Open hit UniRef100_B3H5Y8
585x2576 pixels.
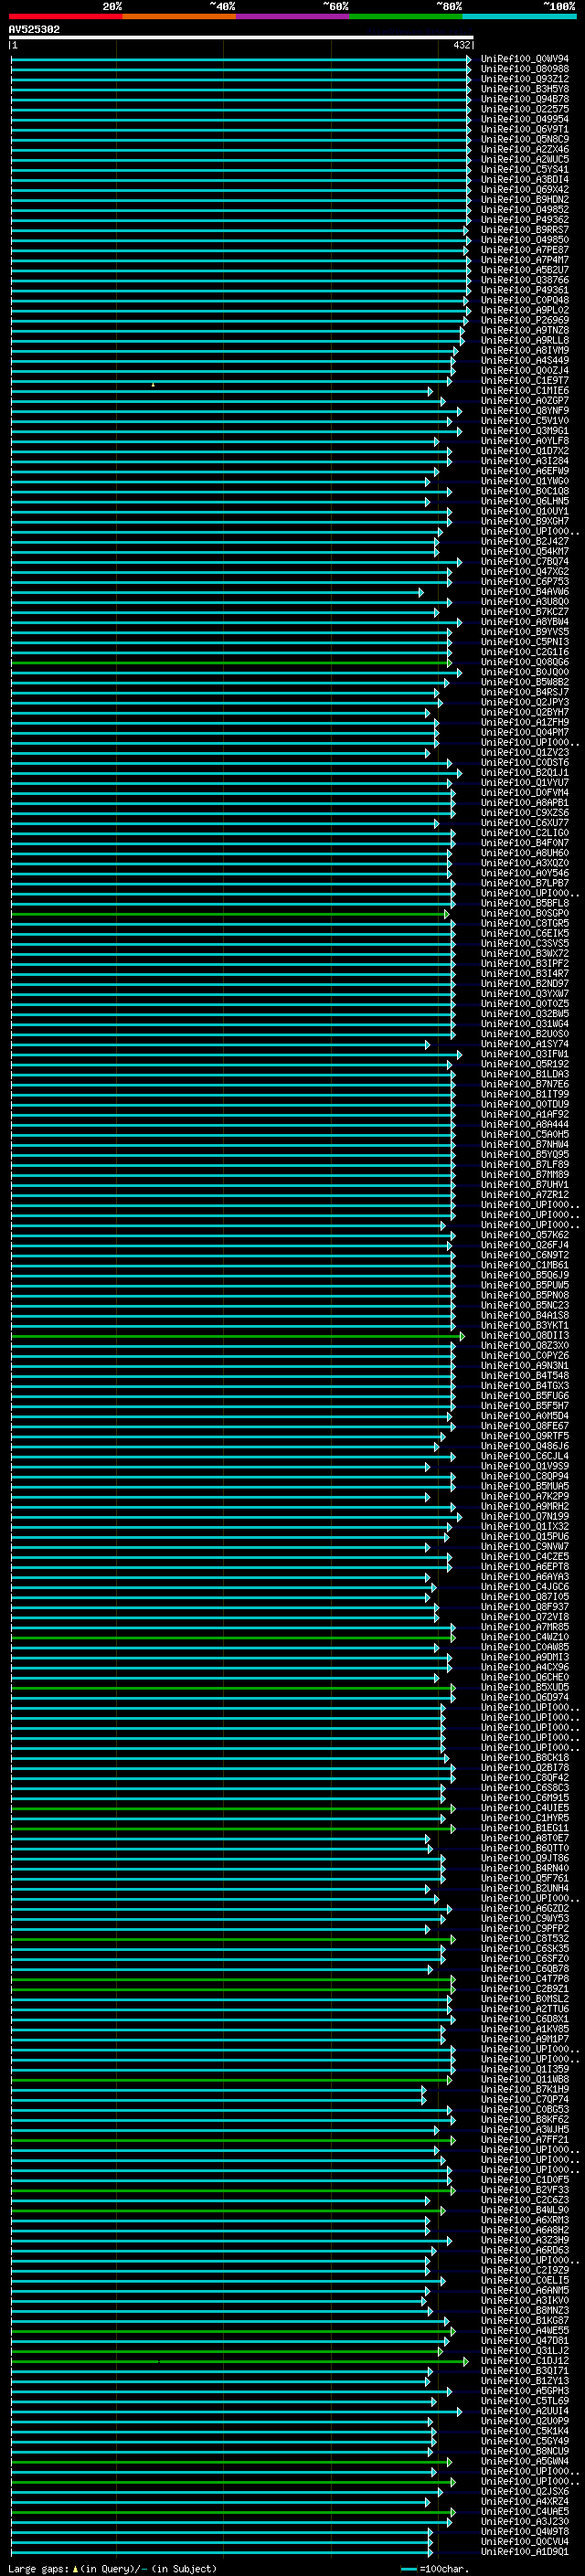point(525,89)
